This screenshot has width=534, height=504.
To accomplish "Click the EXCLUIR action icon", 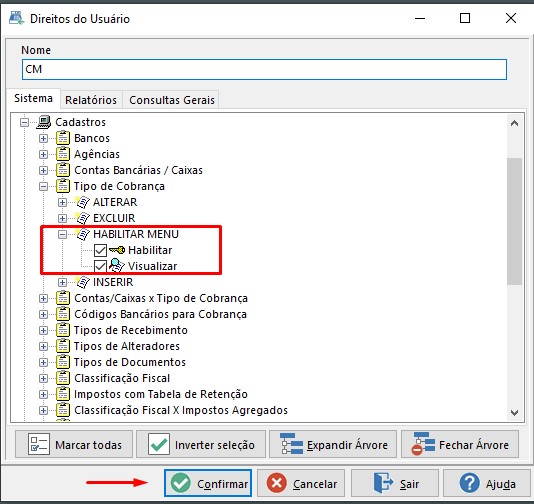I will 82,218.
